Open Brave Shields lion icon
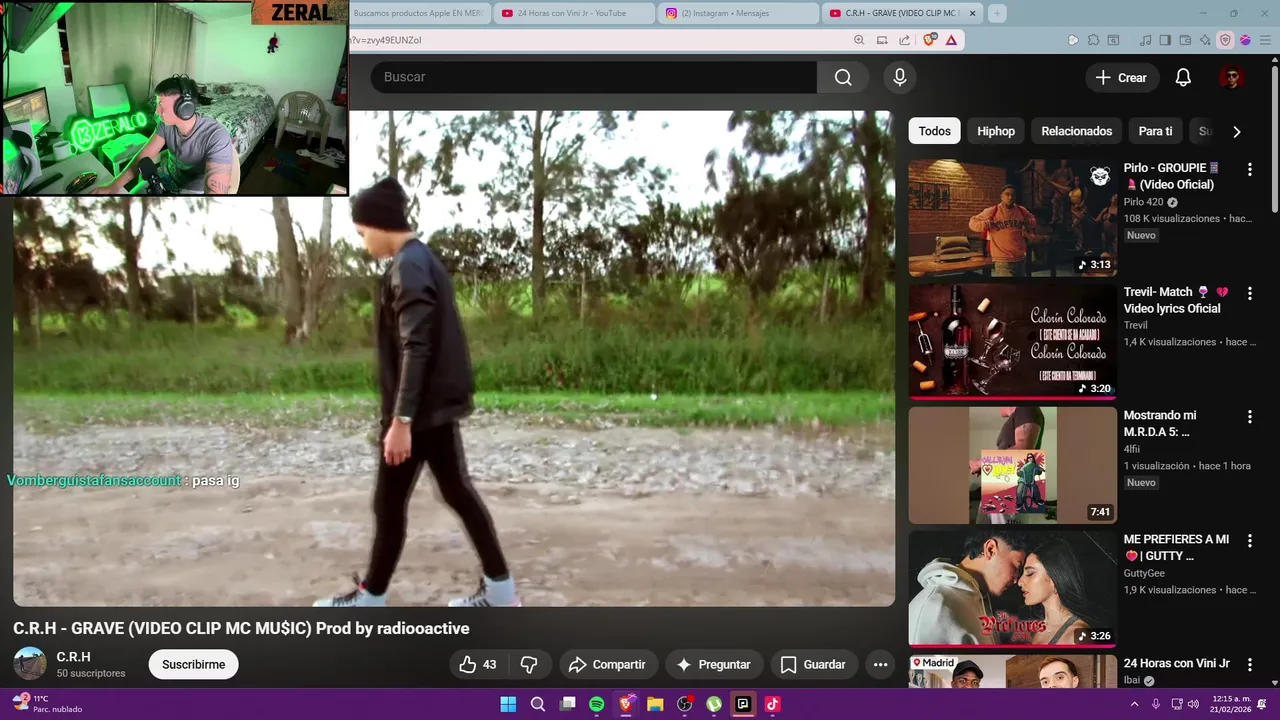 (x=929, y=40)
